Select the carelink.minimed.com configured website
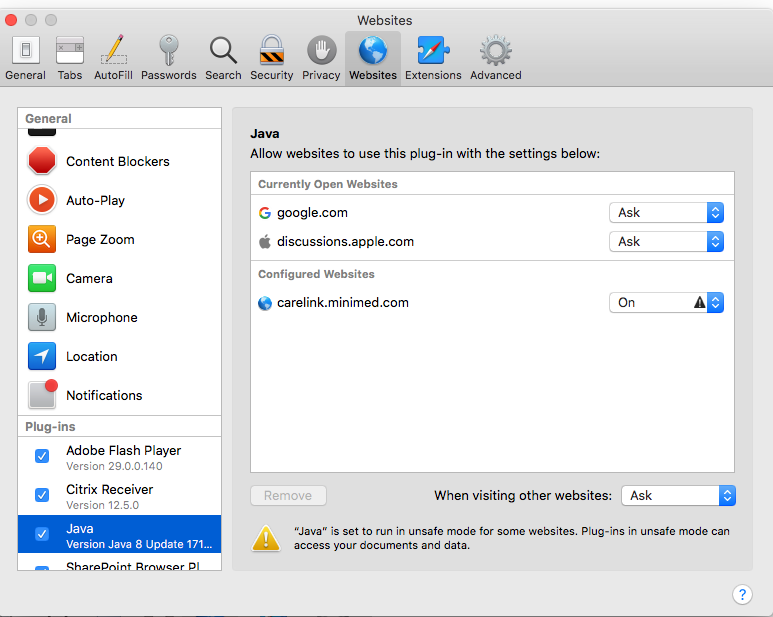This screenshot has height=617, width=773. coord(343,303)
